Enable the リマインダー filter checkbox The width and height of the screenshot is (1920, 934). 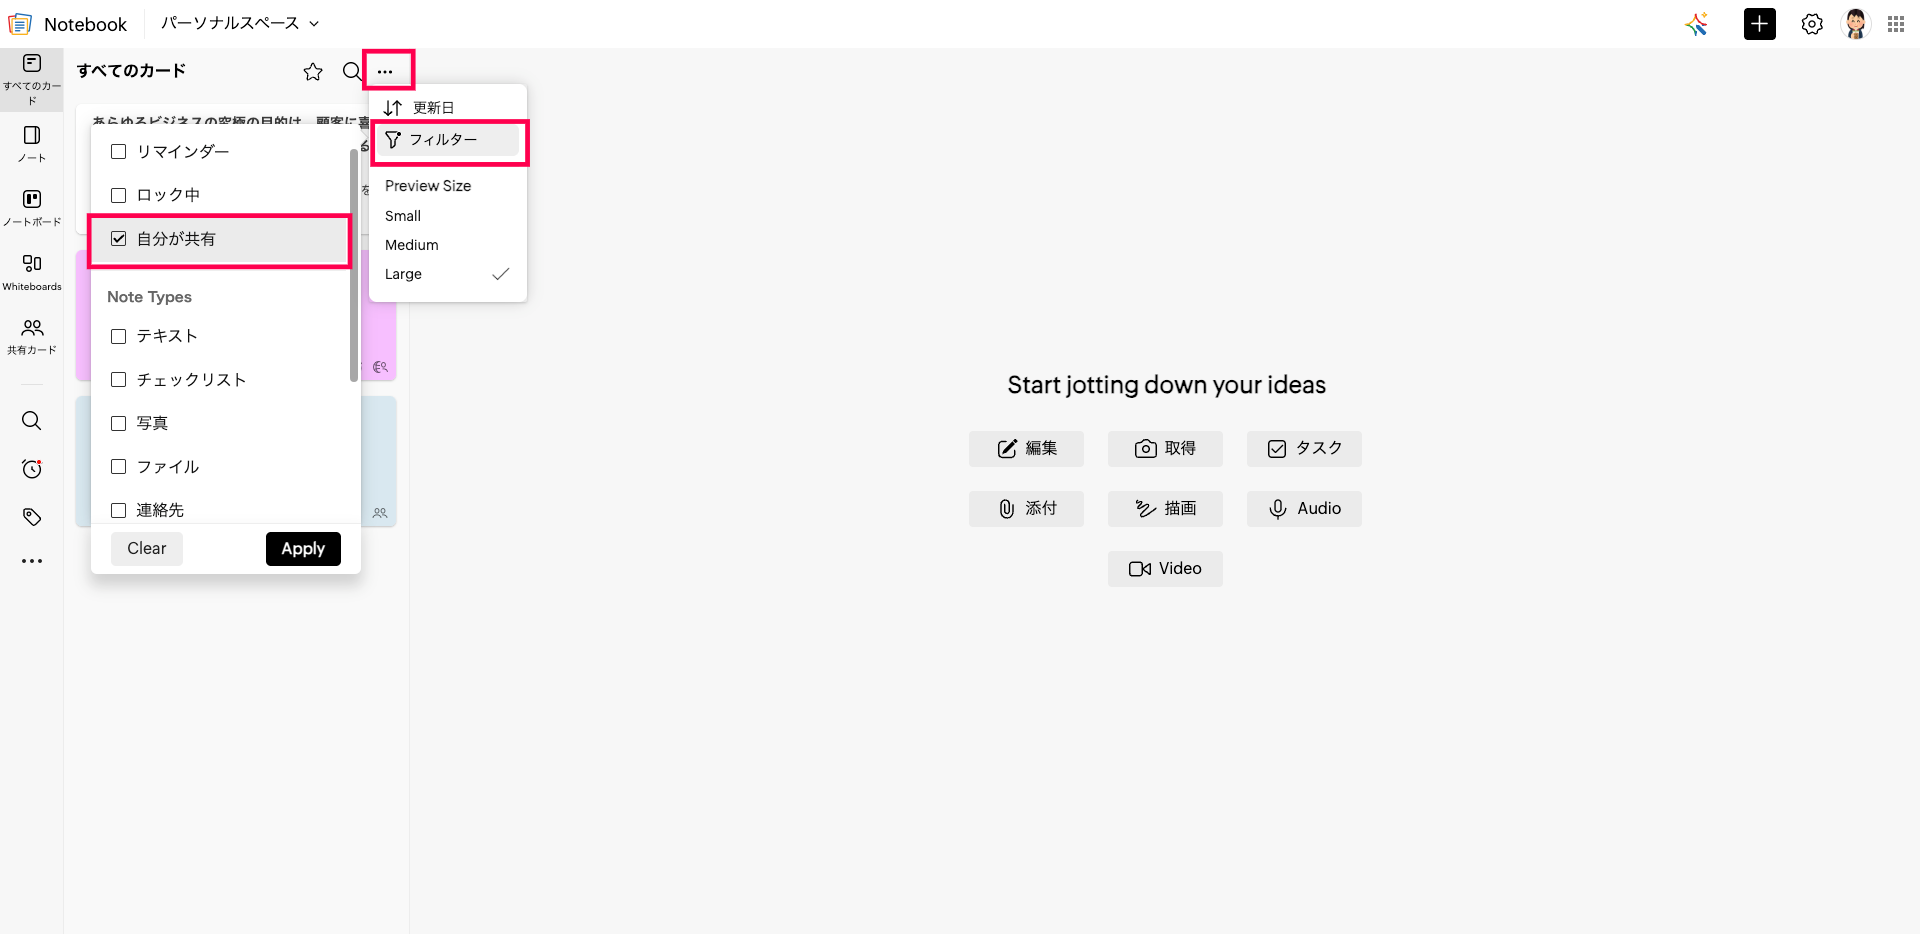pyautogui.click(x=119, y=152)
